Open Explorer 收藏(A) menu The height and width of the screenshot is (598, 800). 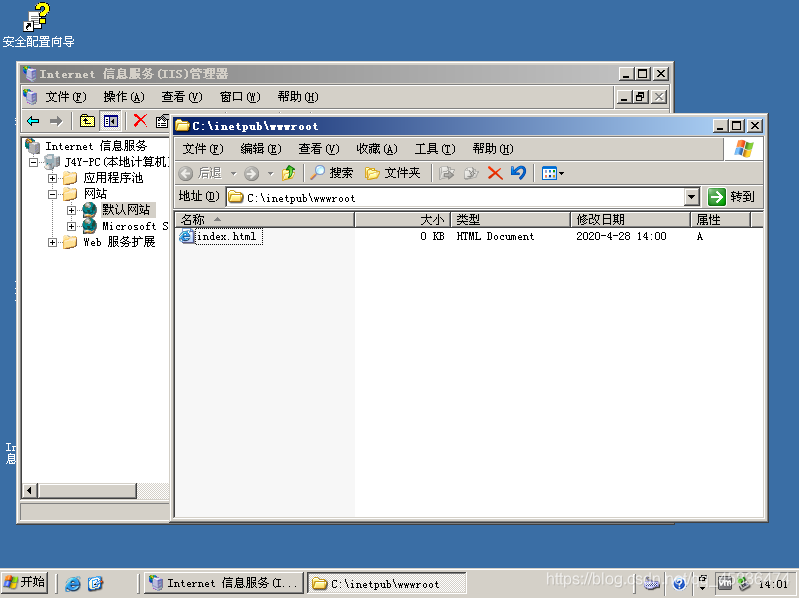pos(377,149)
